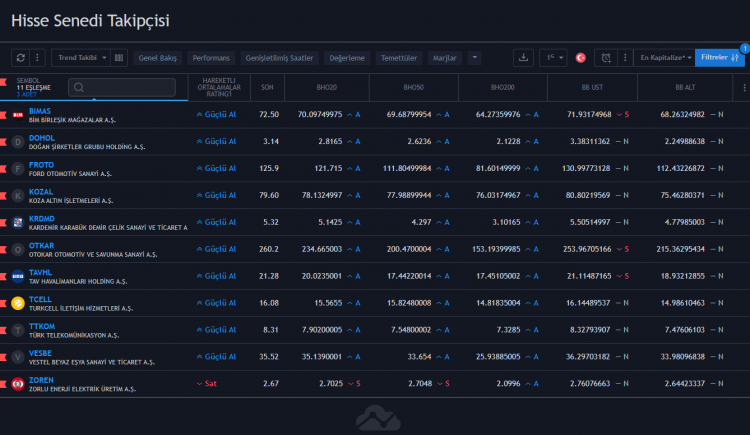The image size is (750, 435).
Task: Expand more column-set tabs arrow
Action: pyautogui.click(x=474, y=58)
